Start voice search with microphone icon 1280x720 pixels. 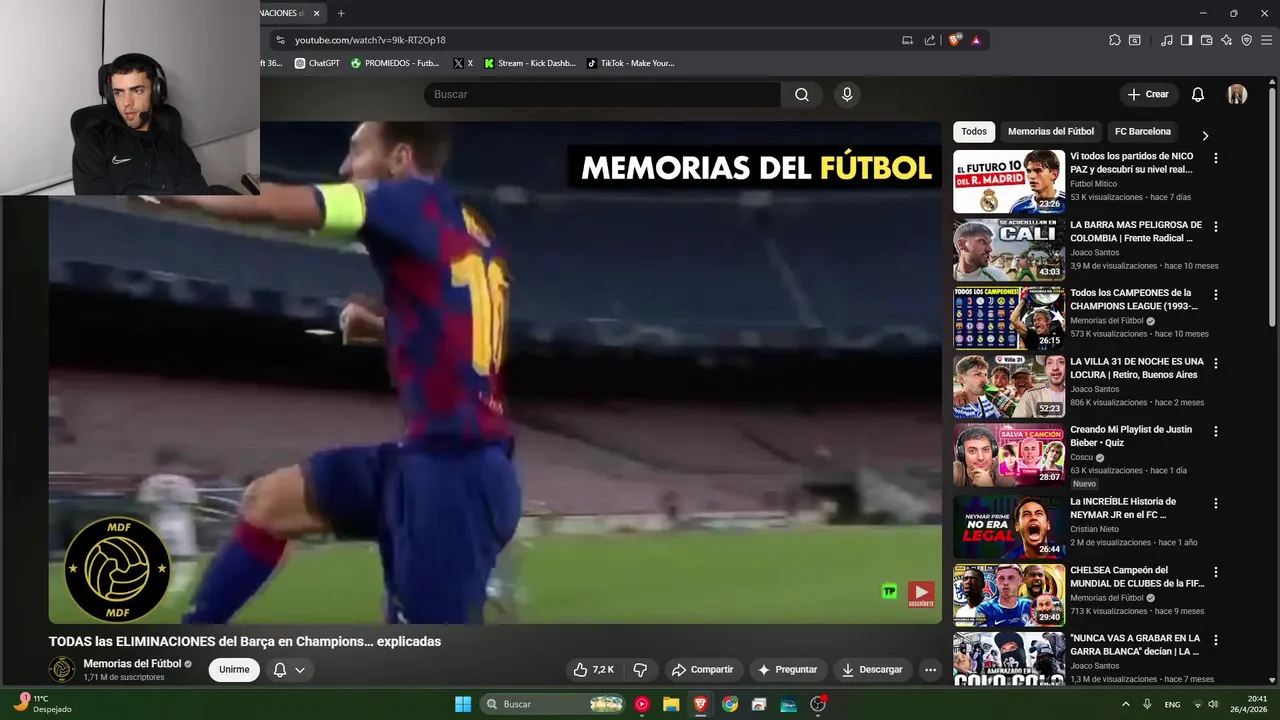(847, 94)
